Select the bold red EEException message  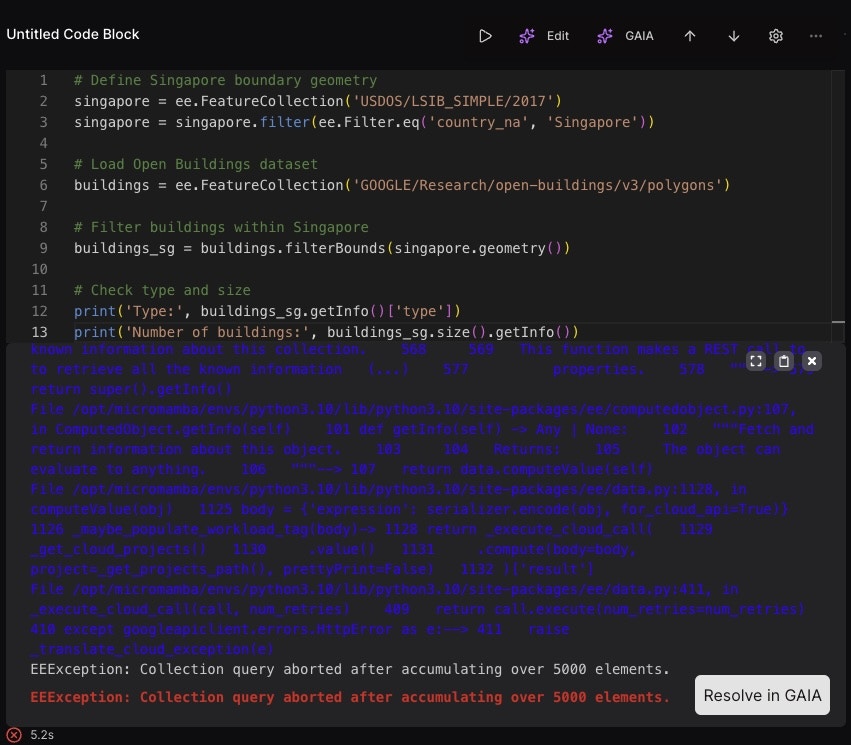click(350, 697)
